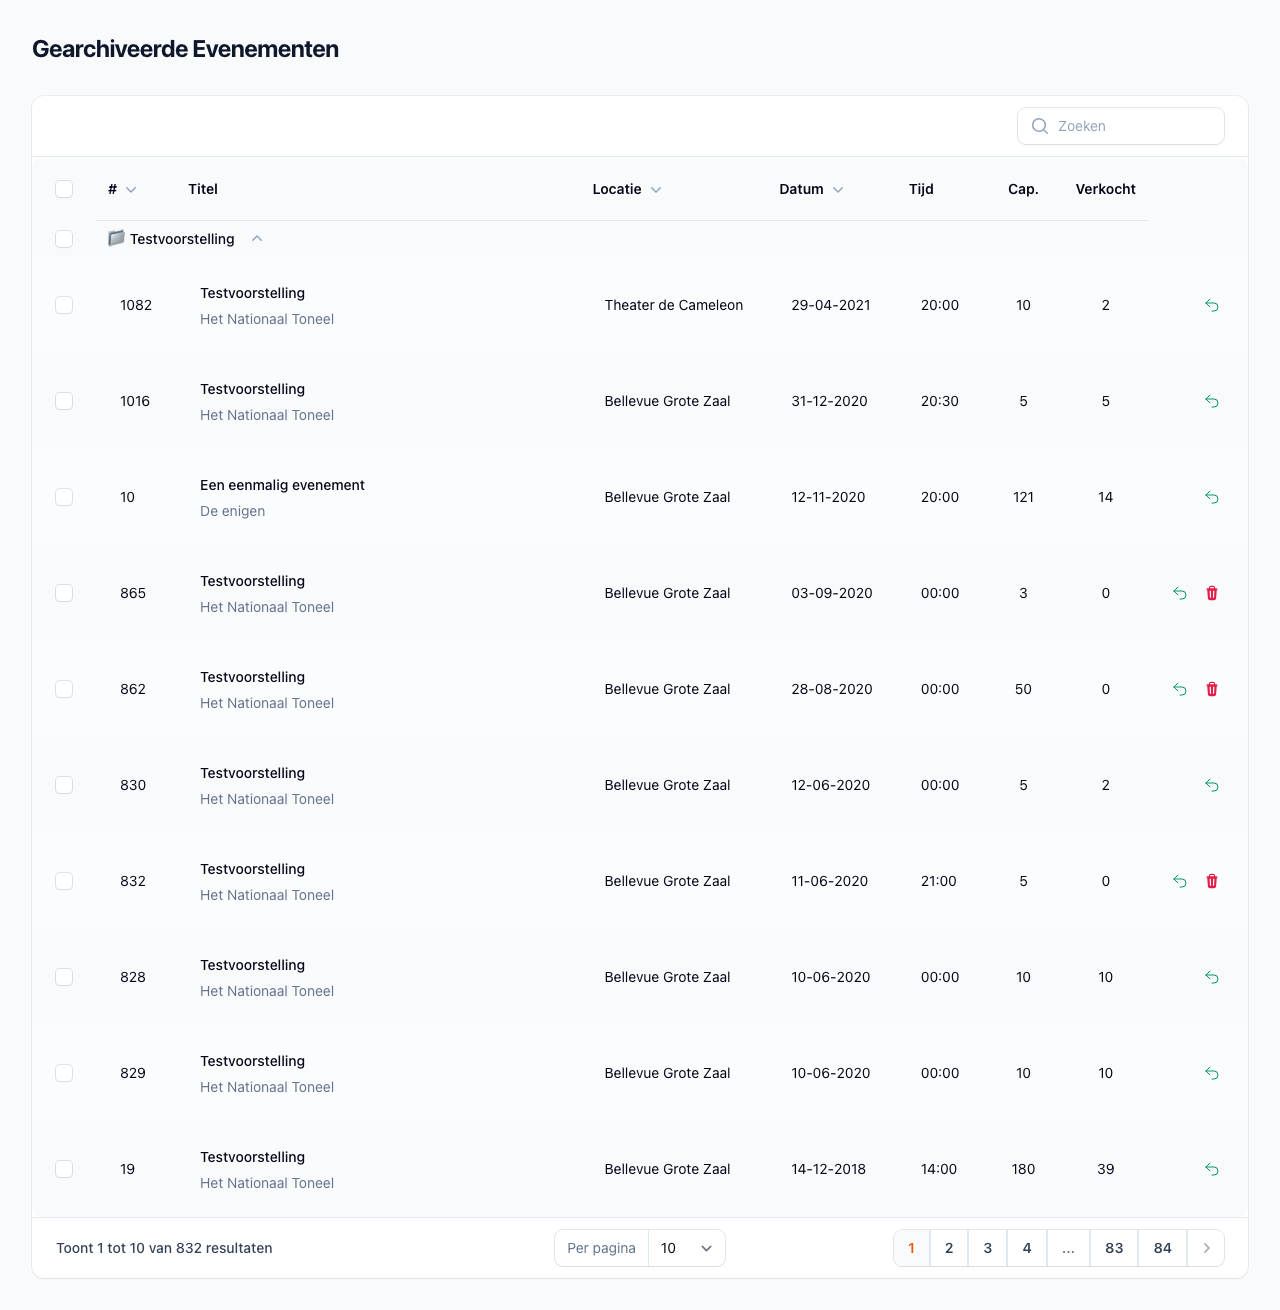The image size is (1280, 1310).
Task: Restore event 1082 with the green arrow
Action: pos(1211,305)
